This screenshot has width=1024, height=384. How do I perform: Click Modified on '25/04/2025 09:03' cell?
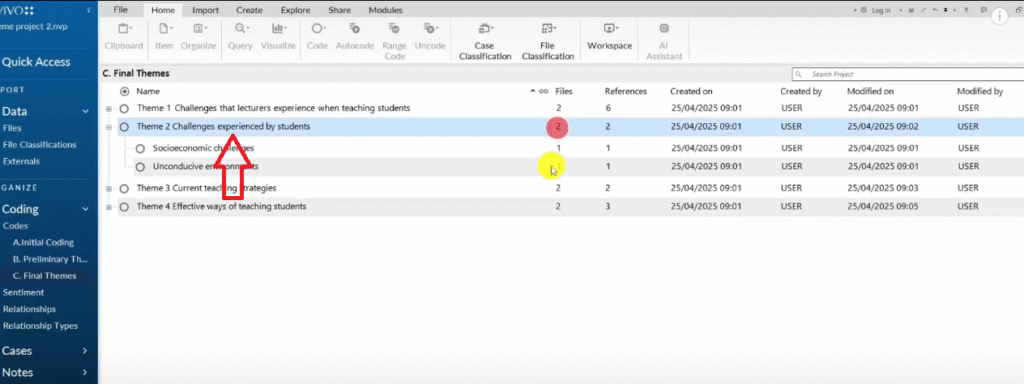coord(884,188)
